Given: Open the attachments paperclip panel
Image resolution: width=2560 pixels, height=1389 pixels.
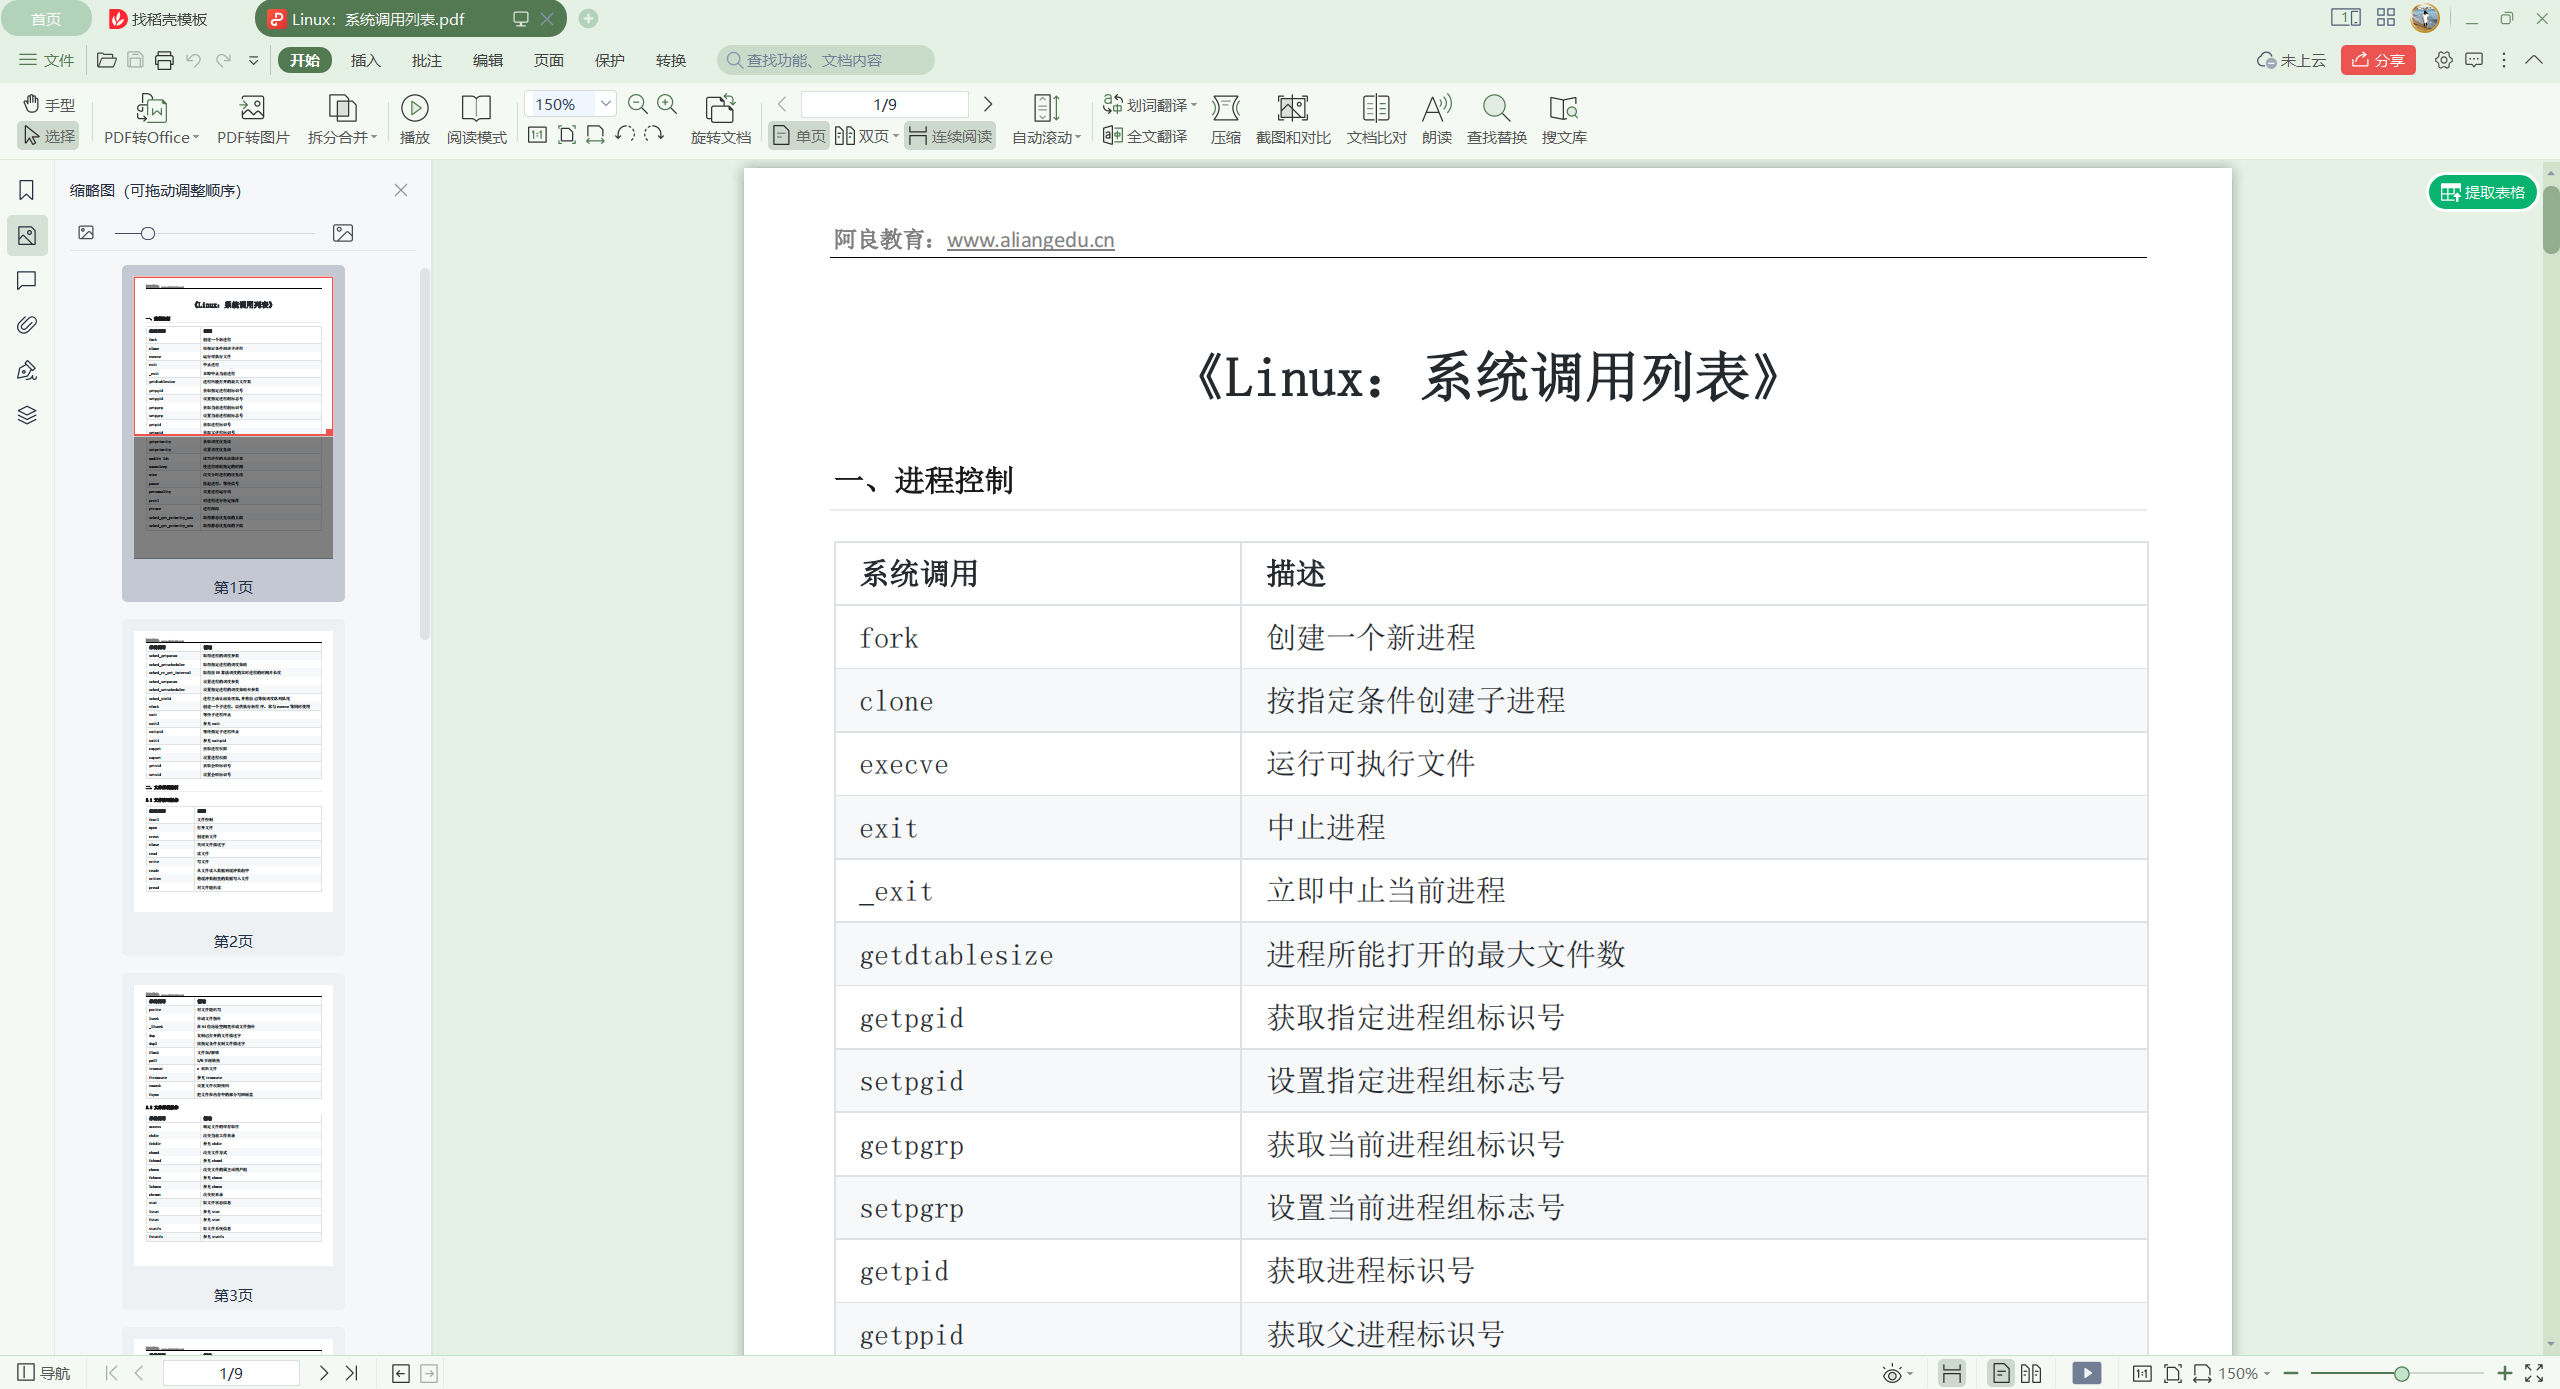Looking at the screenshot, I should click(x=27, y=325).
